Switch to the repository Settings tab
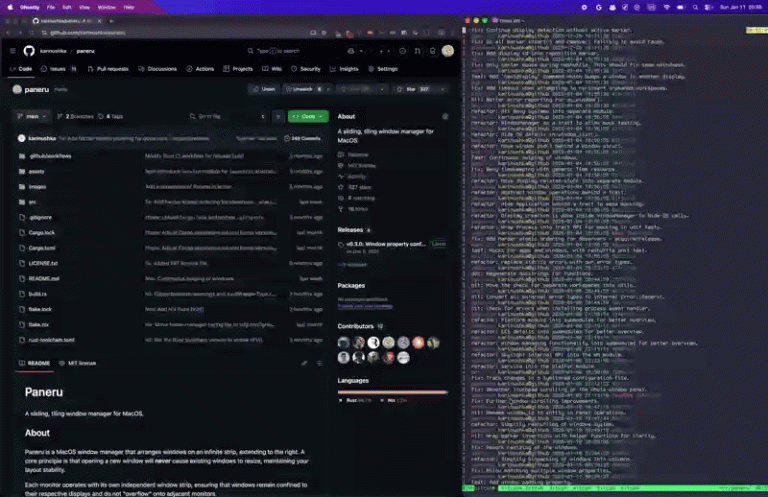768x497 pixels. click(383, 69)
